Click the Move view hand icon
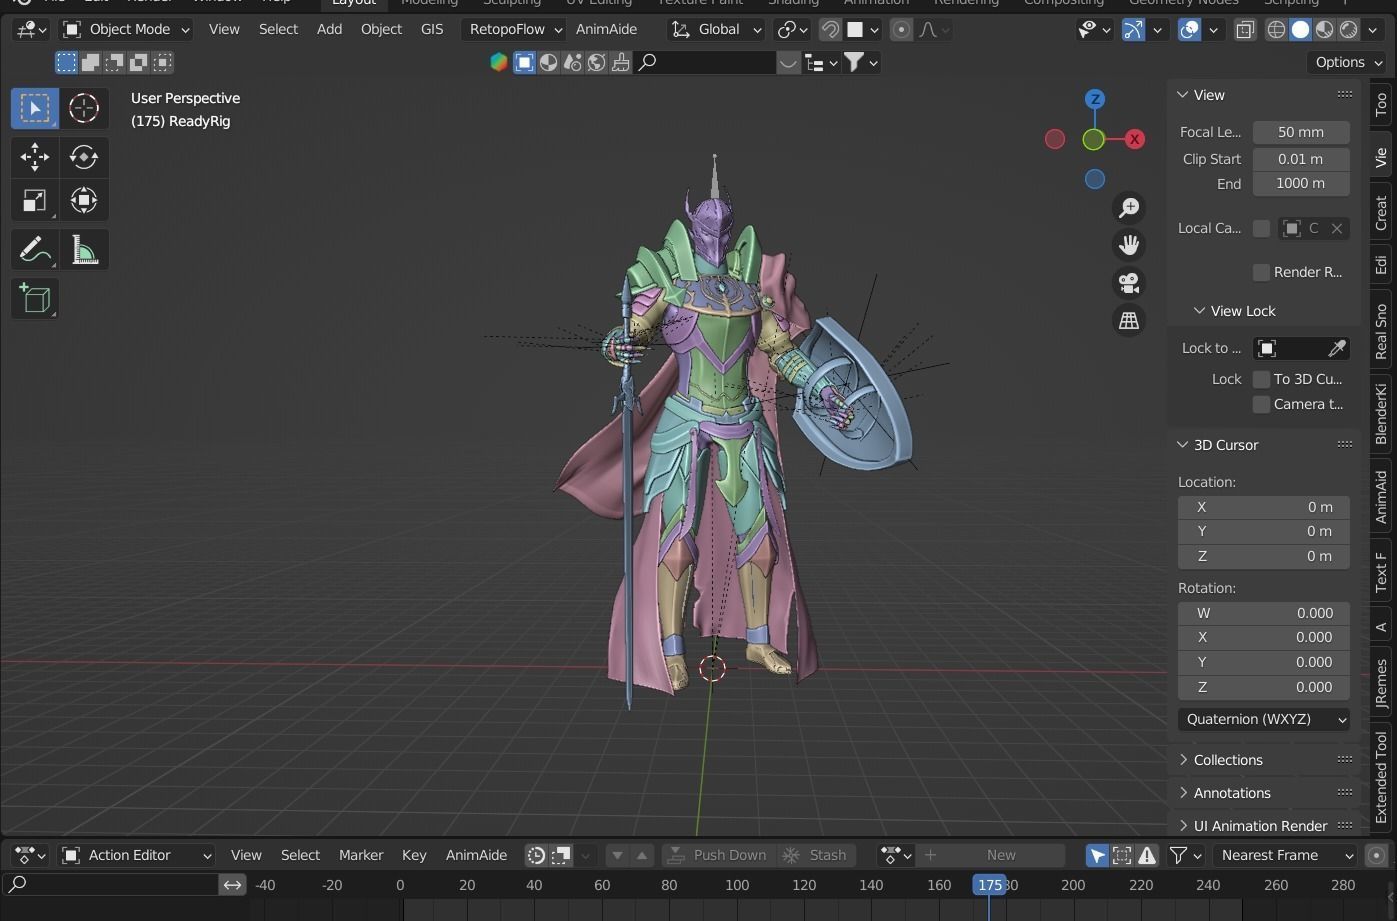This screenshot has width=1397, height=921. coord(1129,245)
